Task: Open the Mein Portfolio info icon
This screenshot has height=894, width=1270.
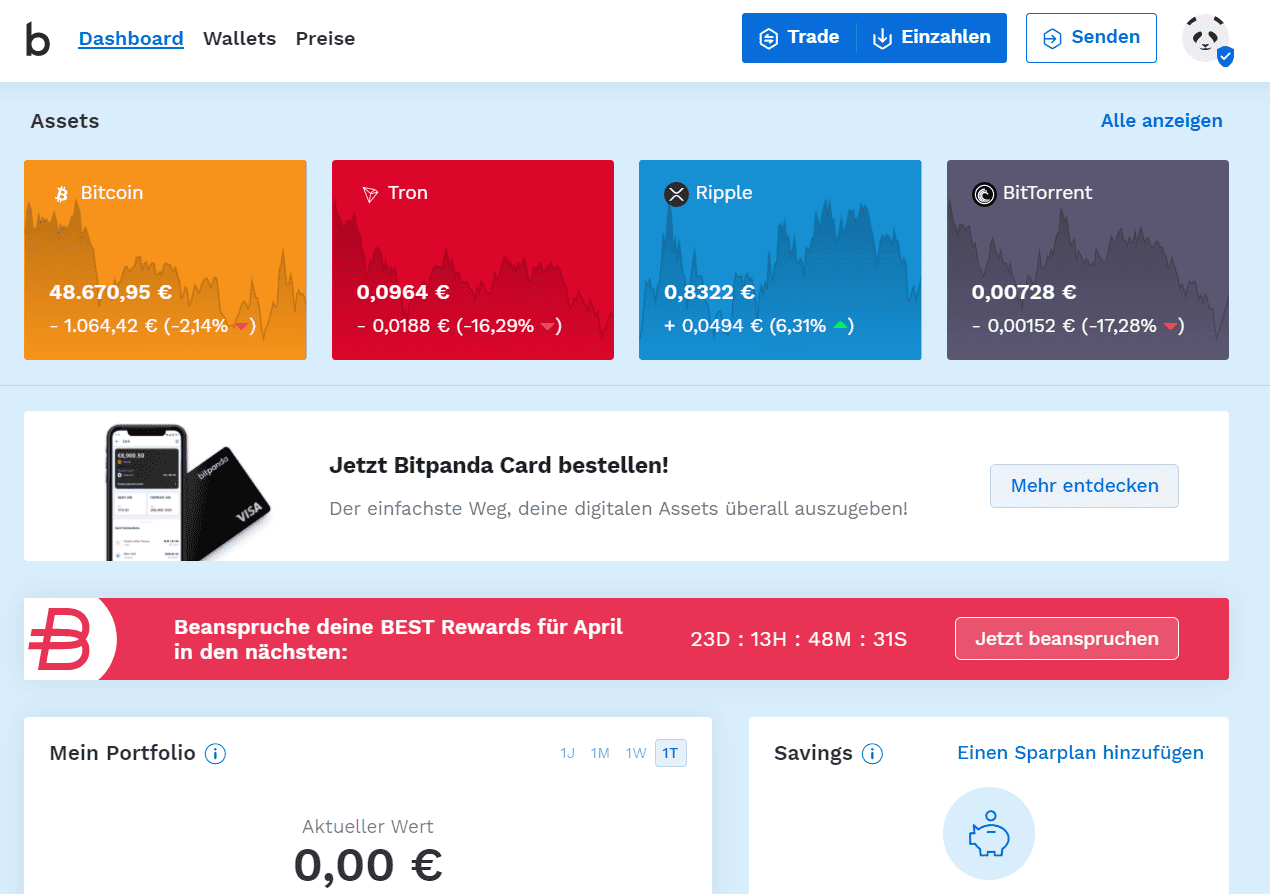Action: point(215,754)
